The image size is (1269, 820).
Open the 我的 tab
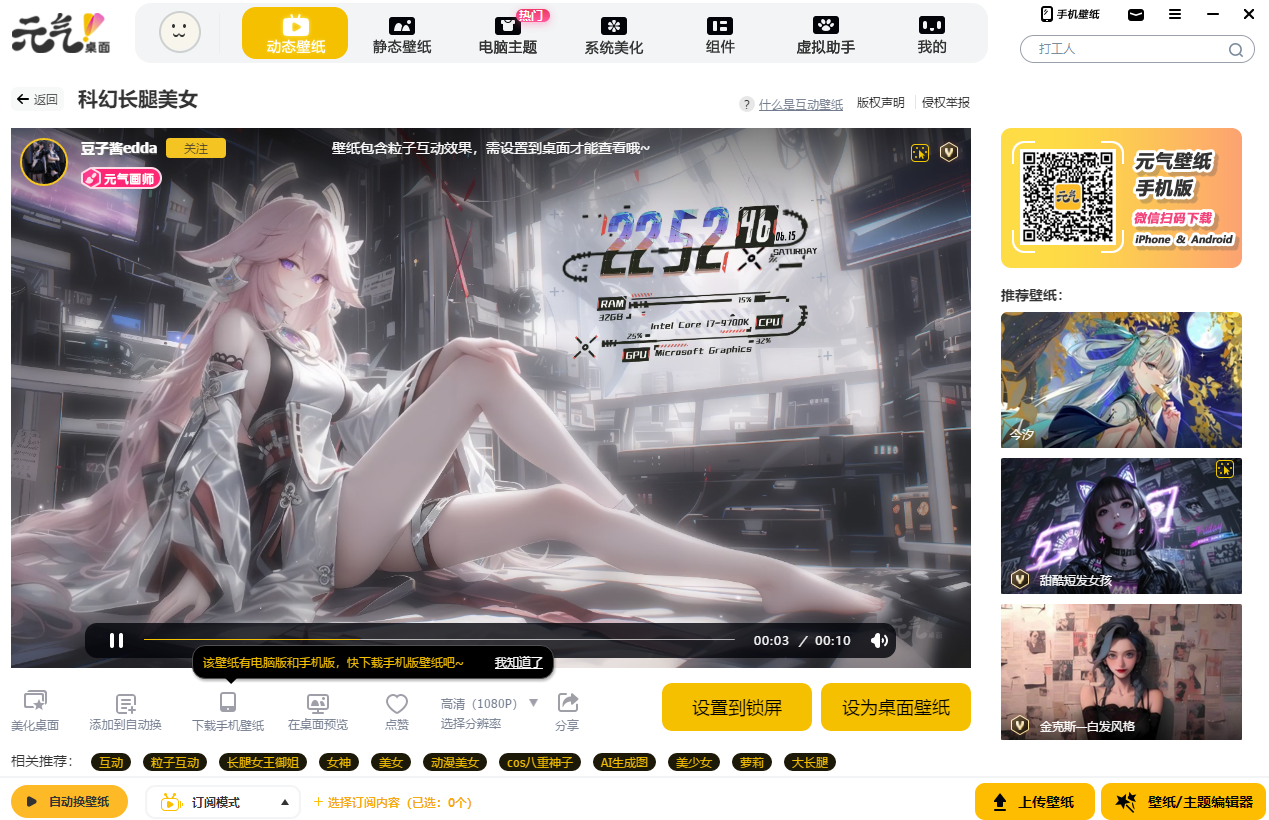point(932,33)
